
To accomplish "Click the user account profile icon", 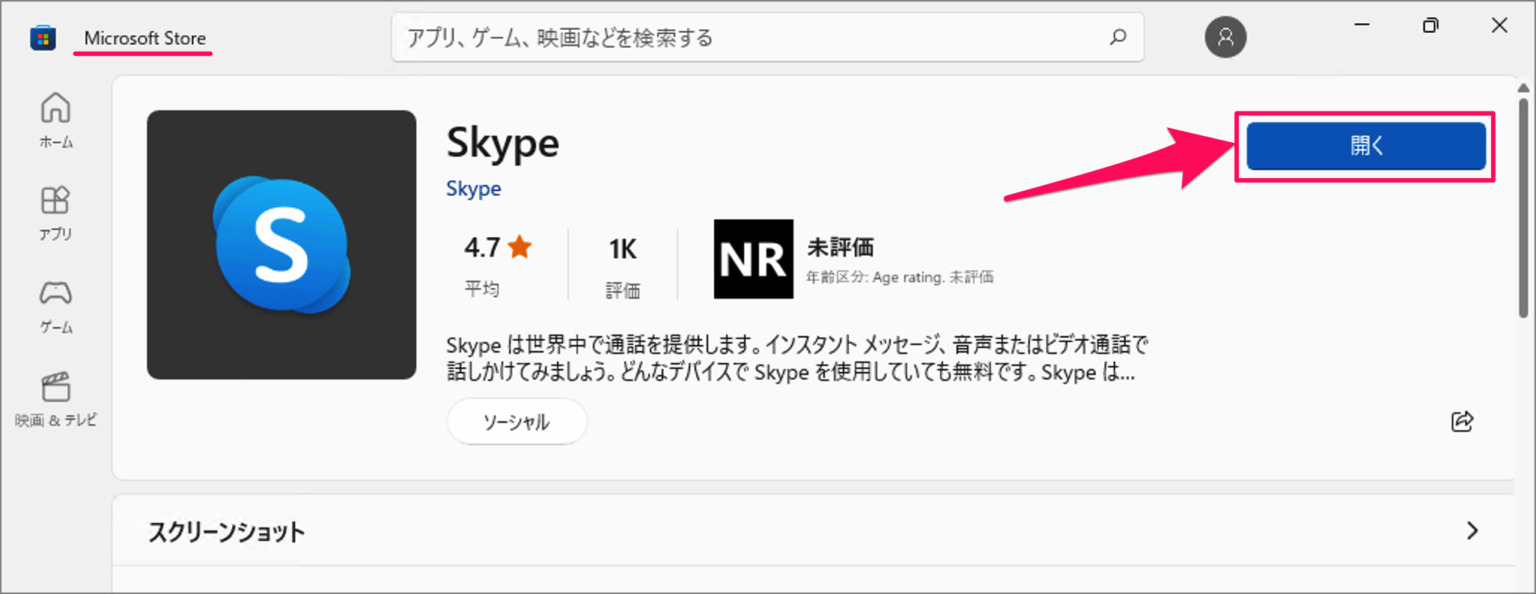I will (x=1226, y=37).
